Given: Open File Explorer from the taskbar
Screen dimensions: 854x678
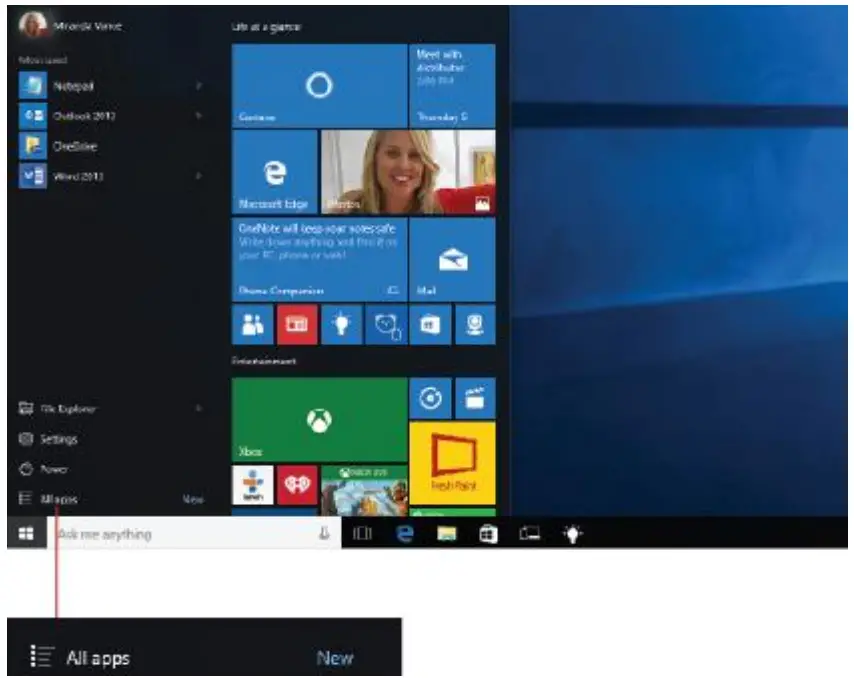Looking at the screenshot, I should (446, 534).
